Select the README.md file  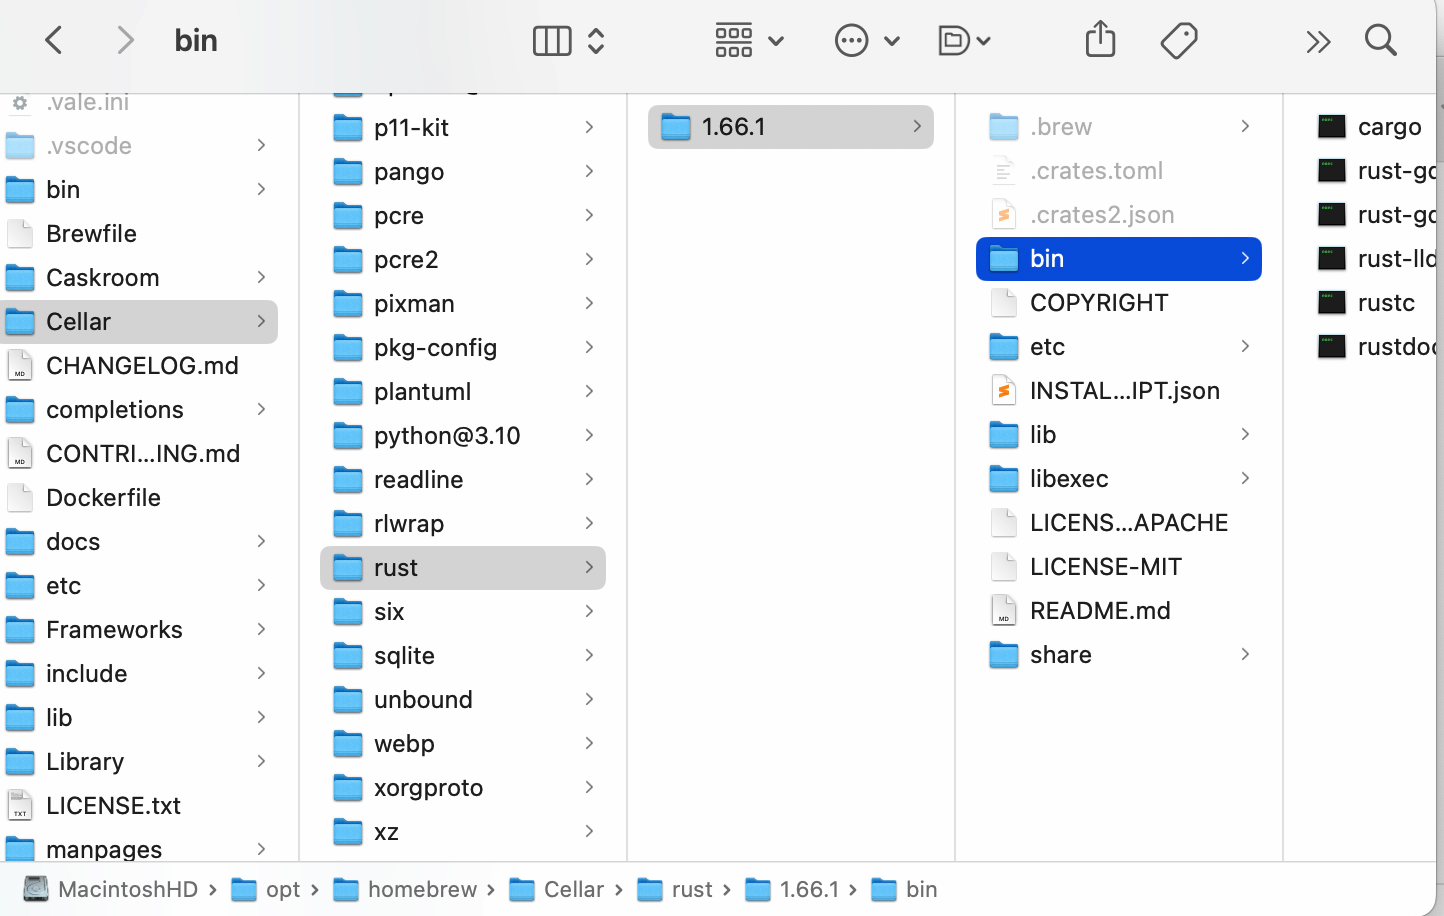[1100, 610]
